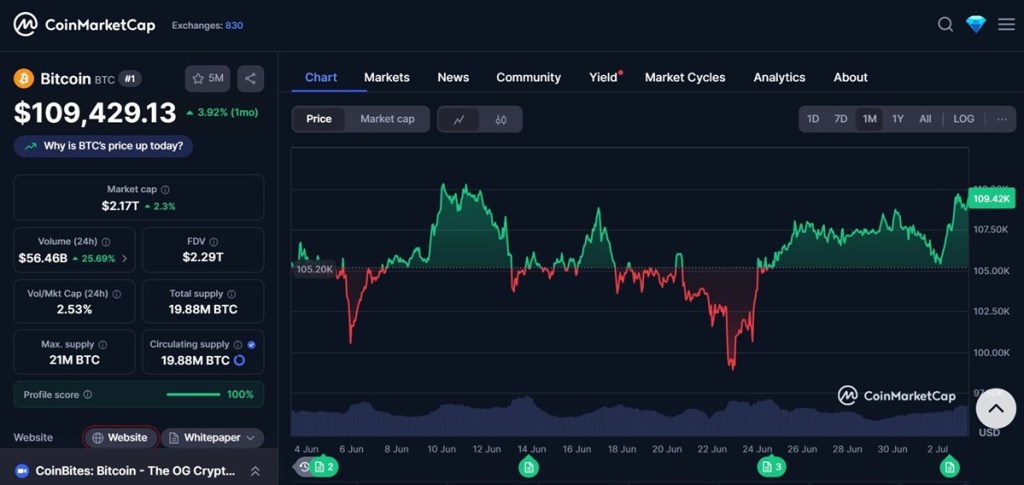
Task: Click the scroll-to-top arrow button
Action: pos(996,409)
